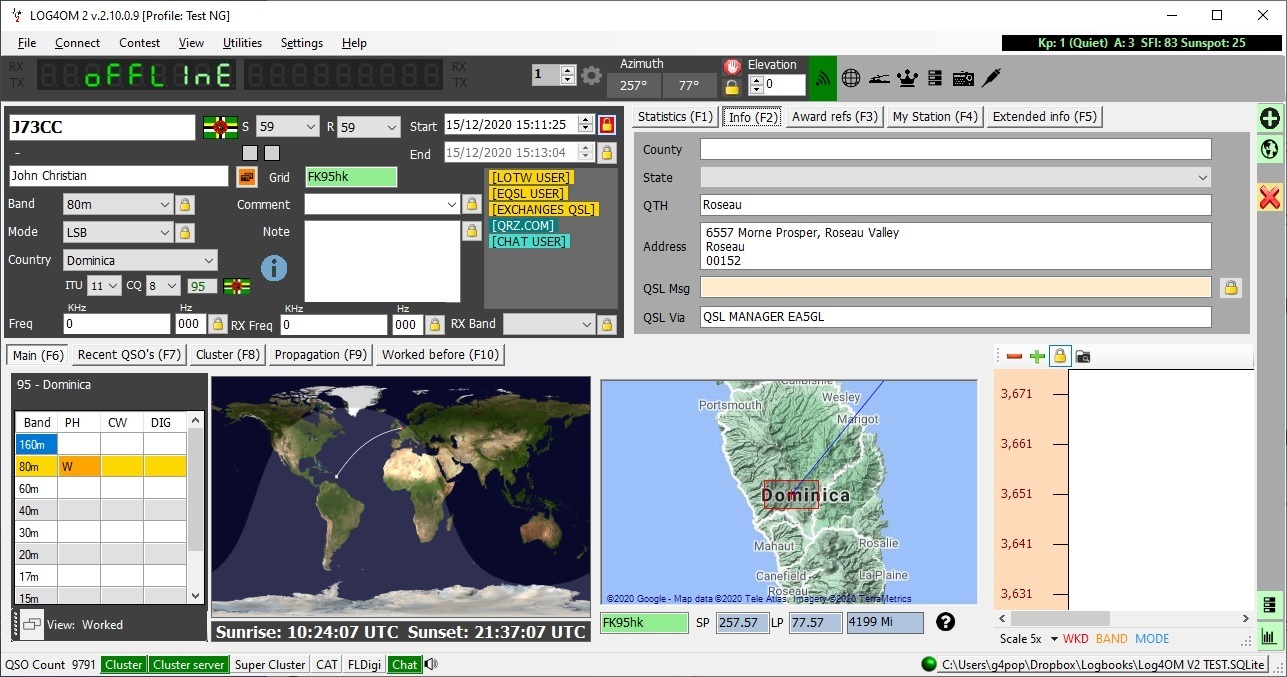Click the orange lookup icon beside name
The image size is (1287, 677).
click(246, 176)
